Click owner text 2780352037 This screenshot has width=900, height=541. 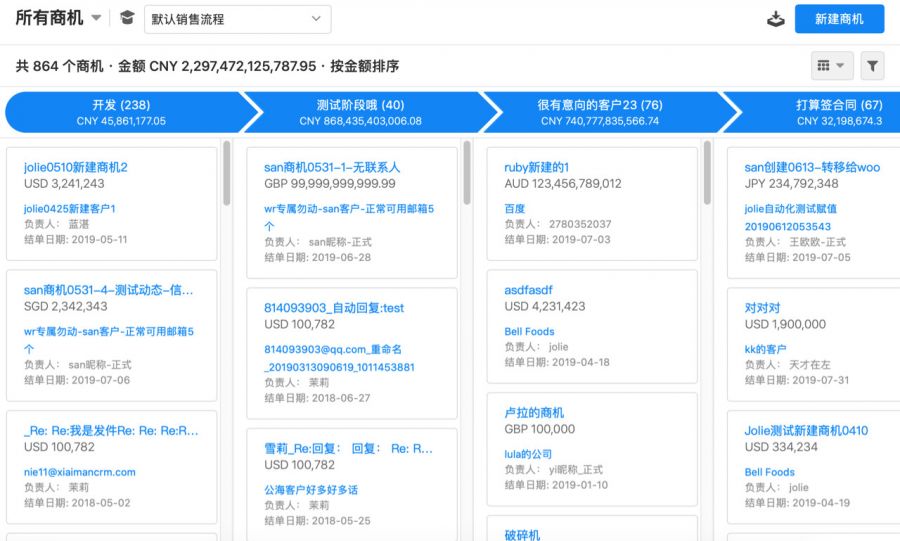(580, 224)
